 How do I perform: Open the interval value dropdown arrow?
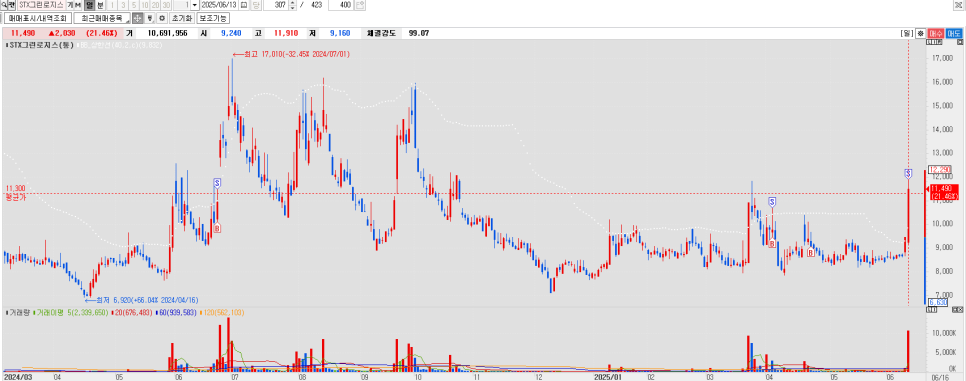click(x=195, y=5)
